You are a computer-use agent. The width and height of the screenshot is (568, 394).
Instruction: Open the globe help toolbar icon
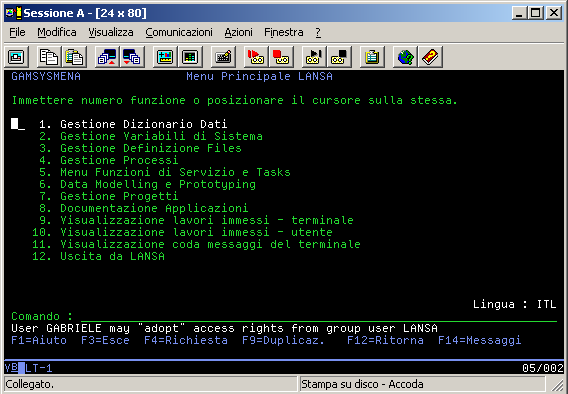[405, 57]
